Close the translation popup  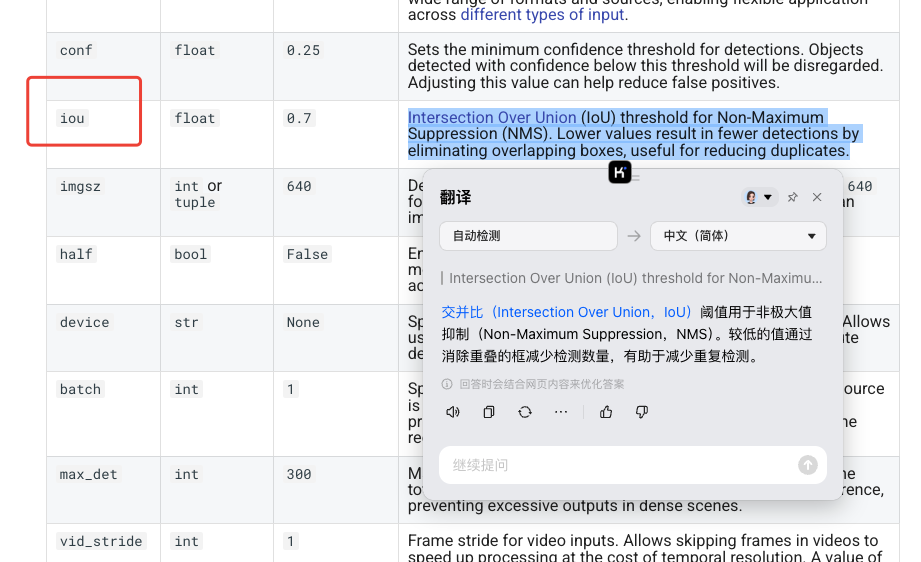[x=817, y=198]
